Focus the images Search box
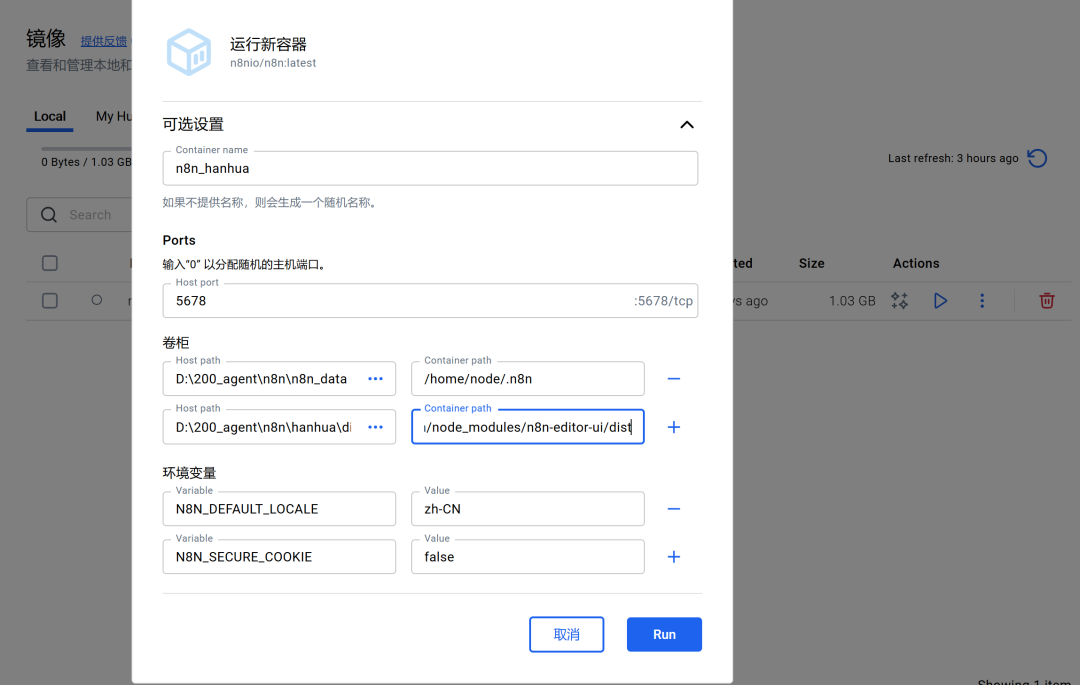Screen dimensions: 1080x685 click(79, 215)
